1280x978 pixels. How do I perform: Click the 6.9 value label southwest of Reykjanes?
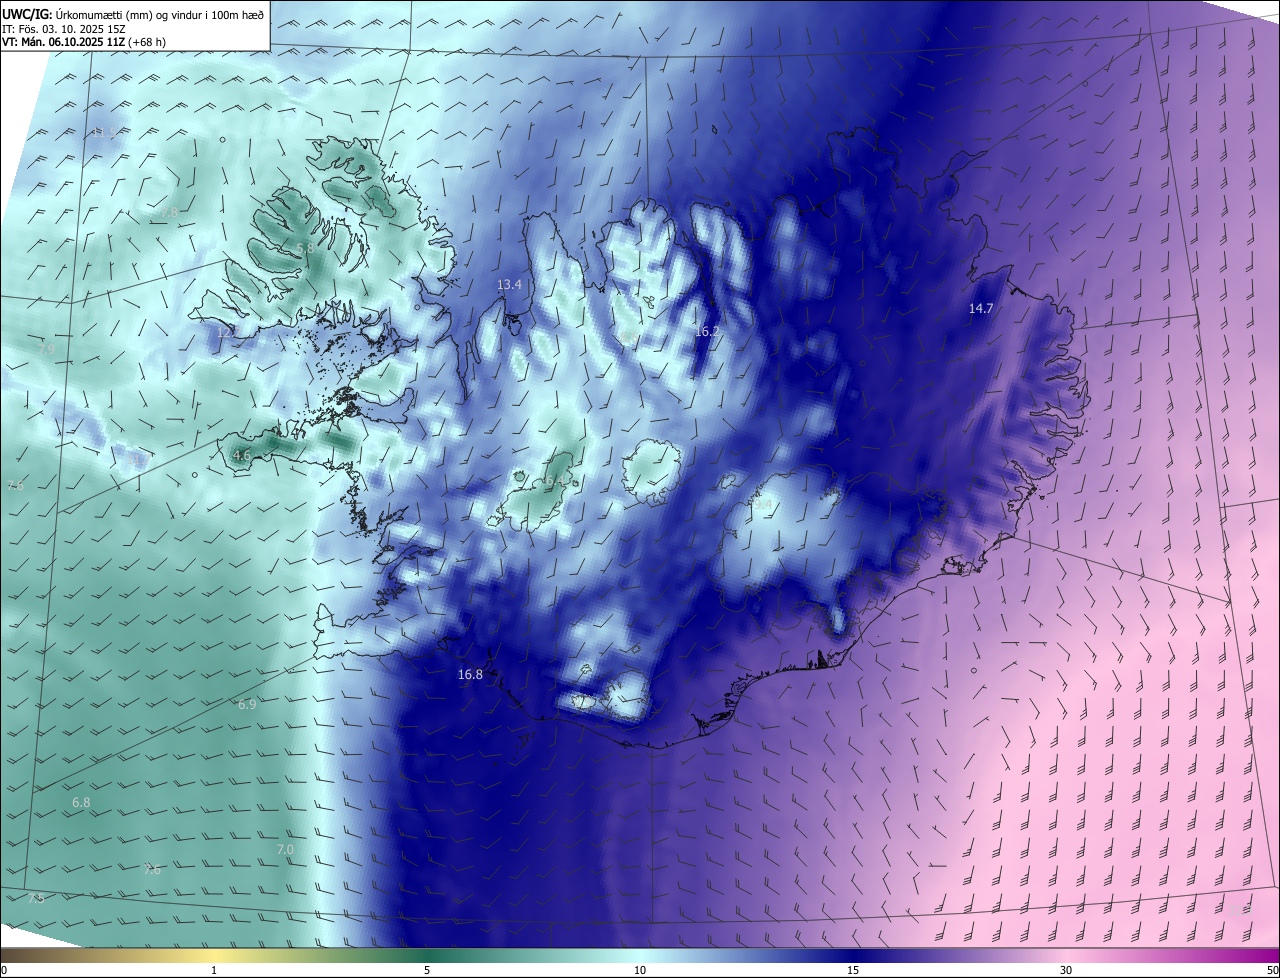[247, 705]
